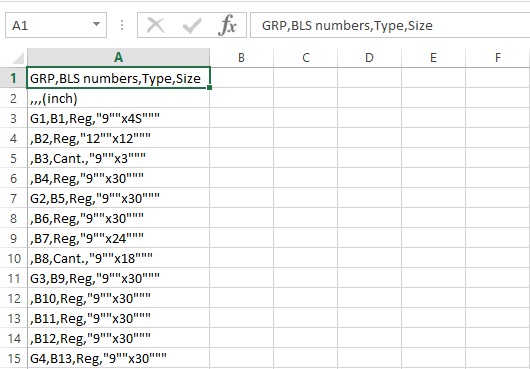
Task: Select row 13 header
Action: (14, 318)
